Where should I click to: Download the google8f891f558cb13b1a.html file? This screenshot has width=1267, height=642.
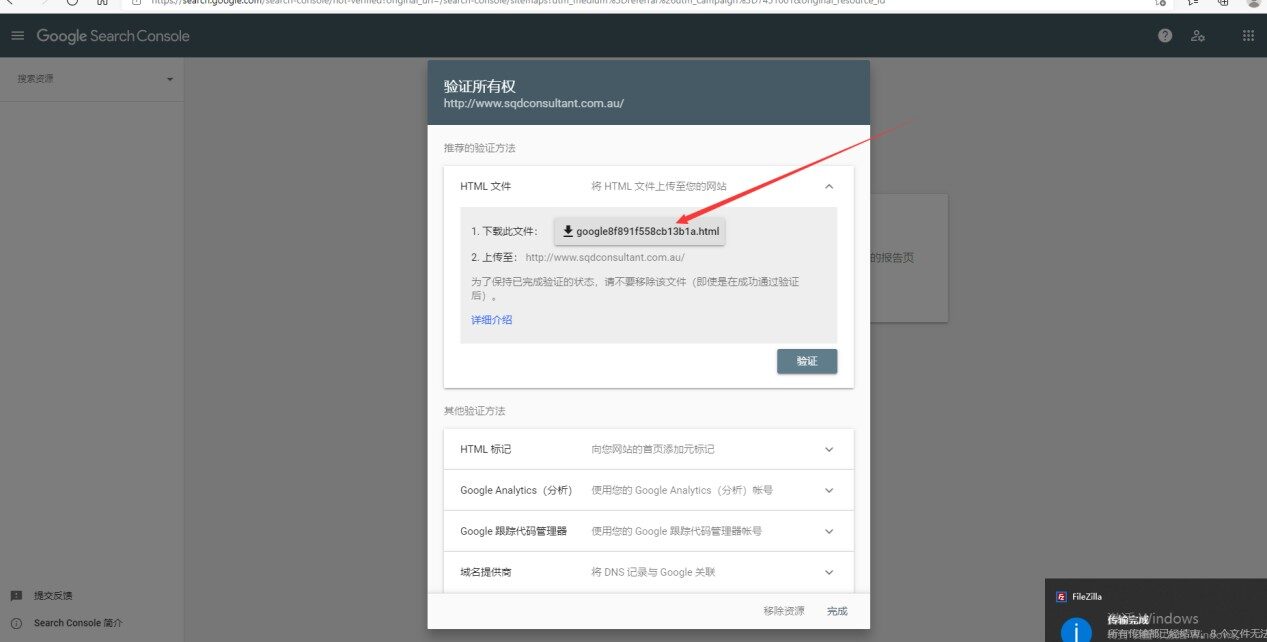coord(639,231)
